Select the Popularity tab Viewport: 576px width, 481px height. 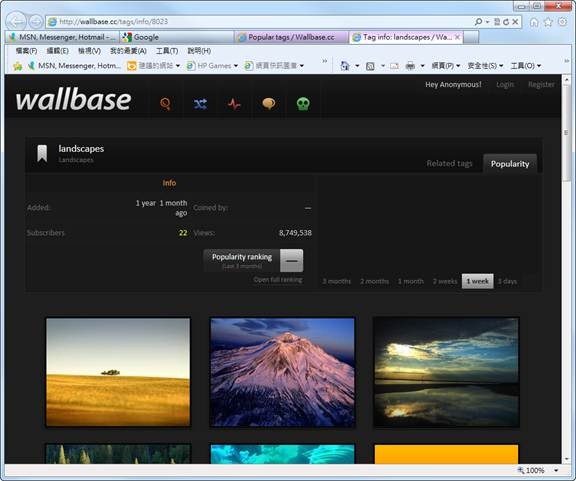pyautogui.click(x=510, y=164)
